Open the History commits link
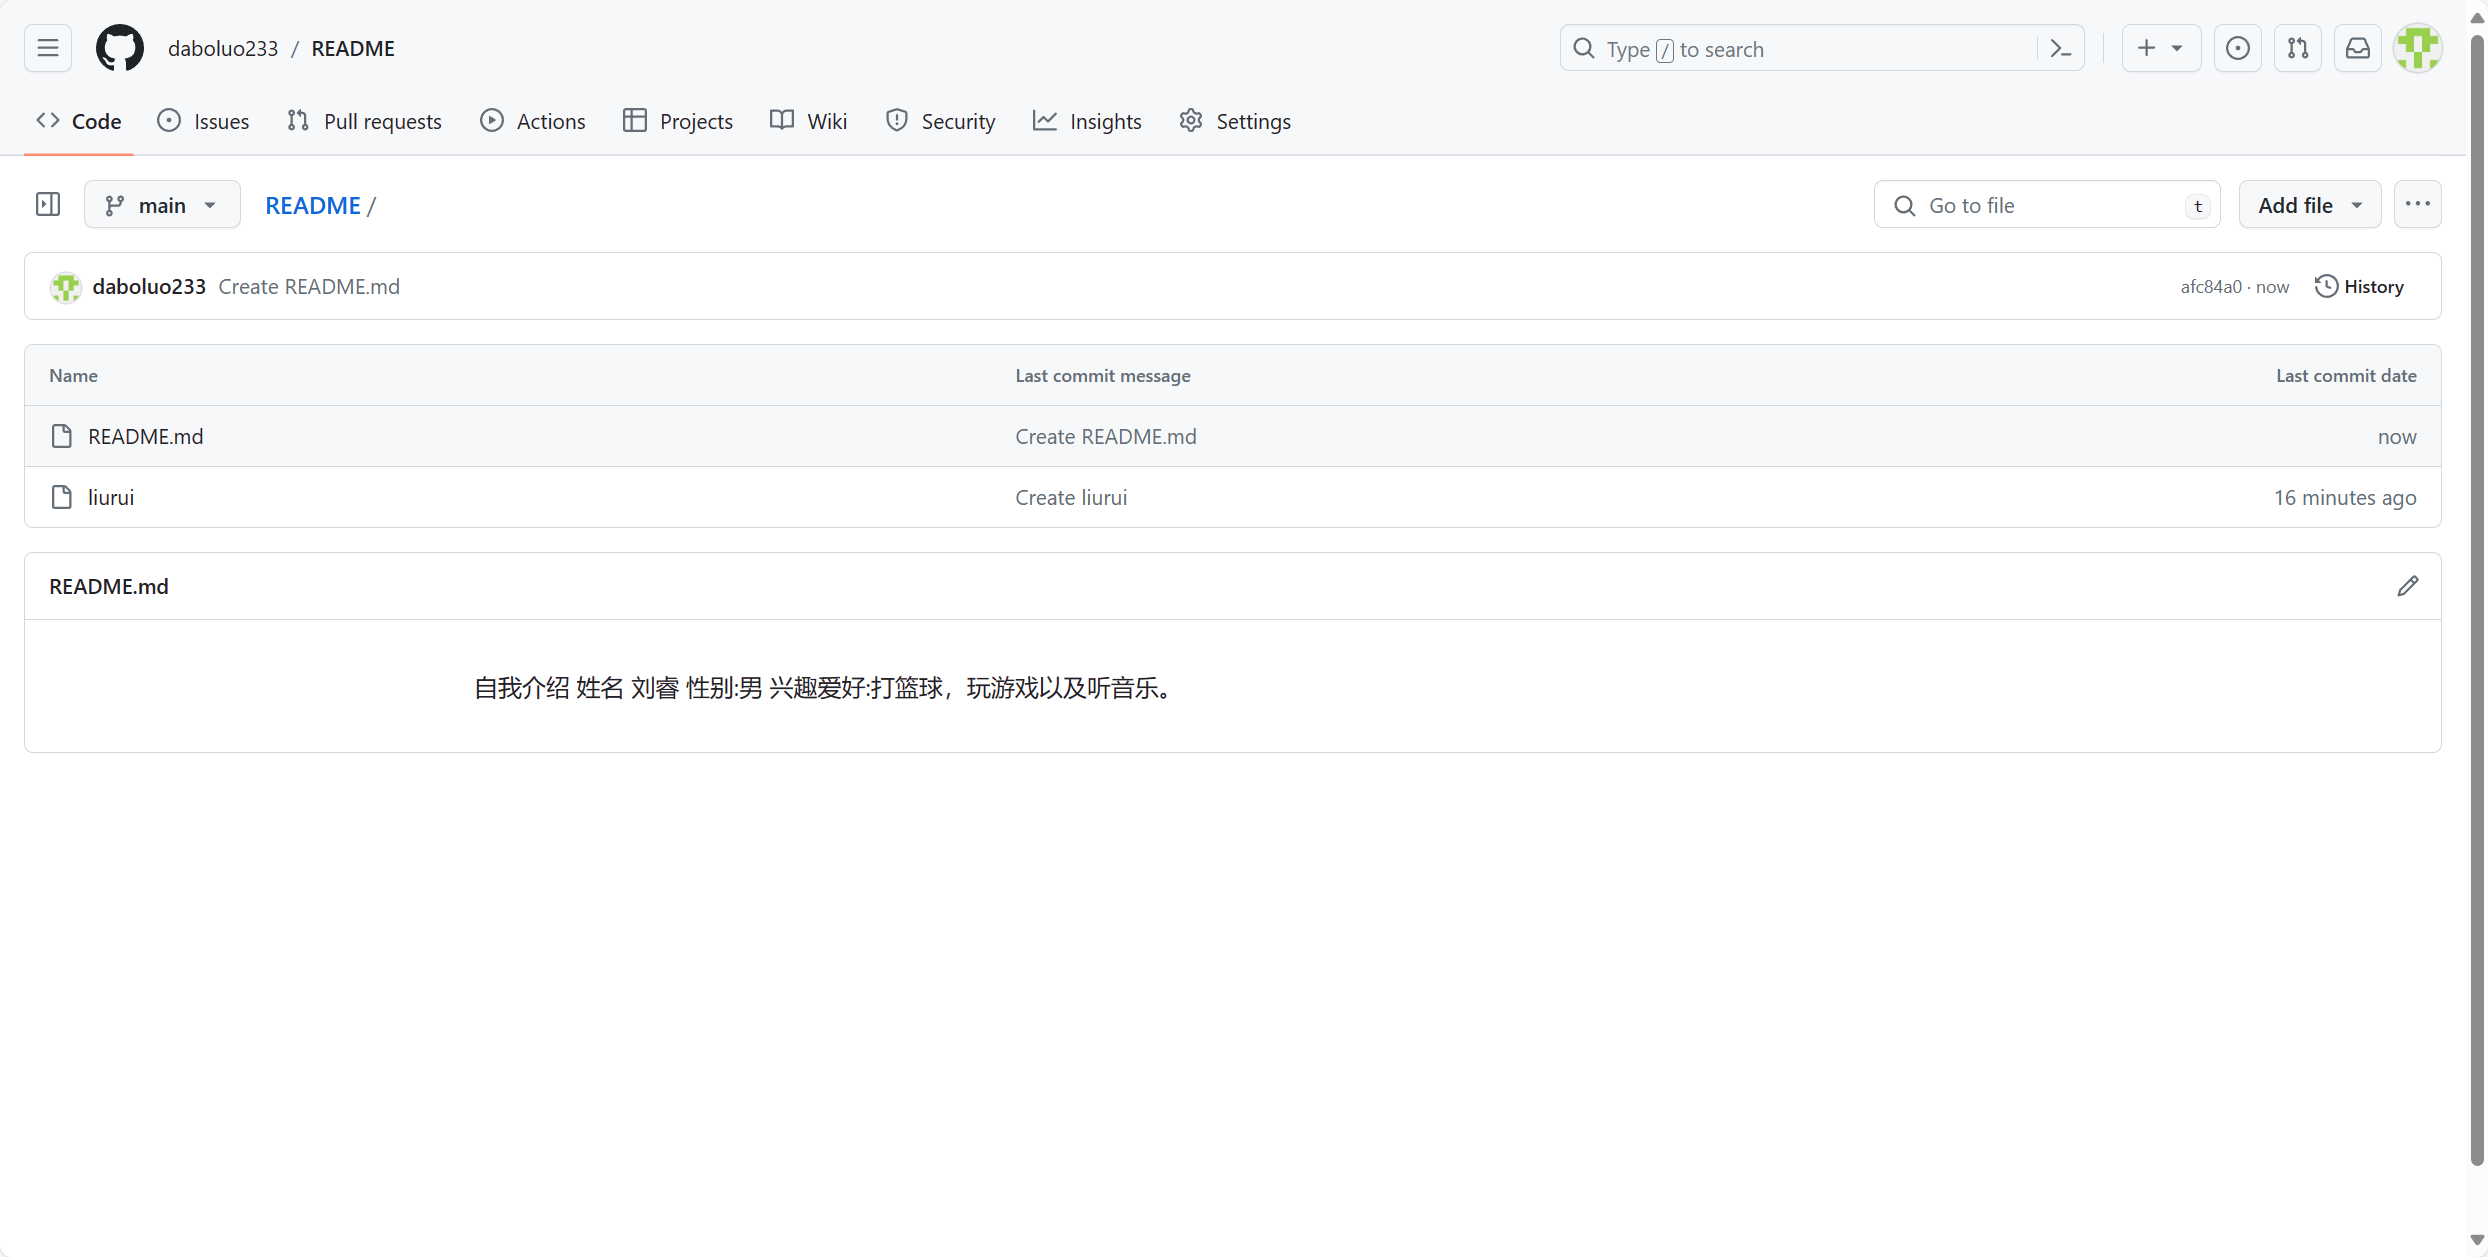The height and width of the screenshot is (1257, 2488). coord(2360,287)
